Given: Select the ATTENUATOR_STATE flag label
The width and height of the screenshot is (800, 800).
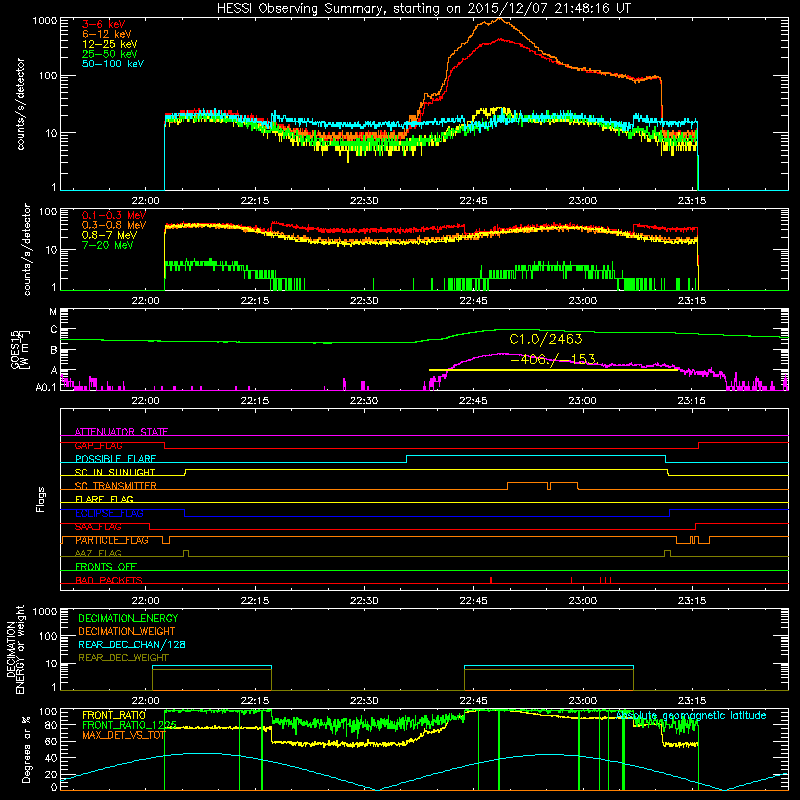Looking at the screenshot, I should coord(121,432).
